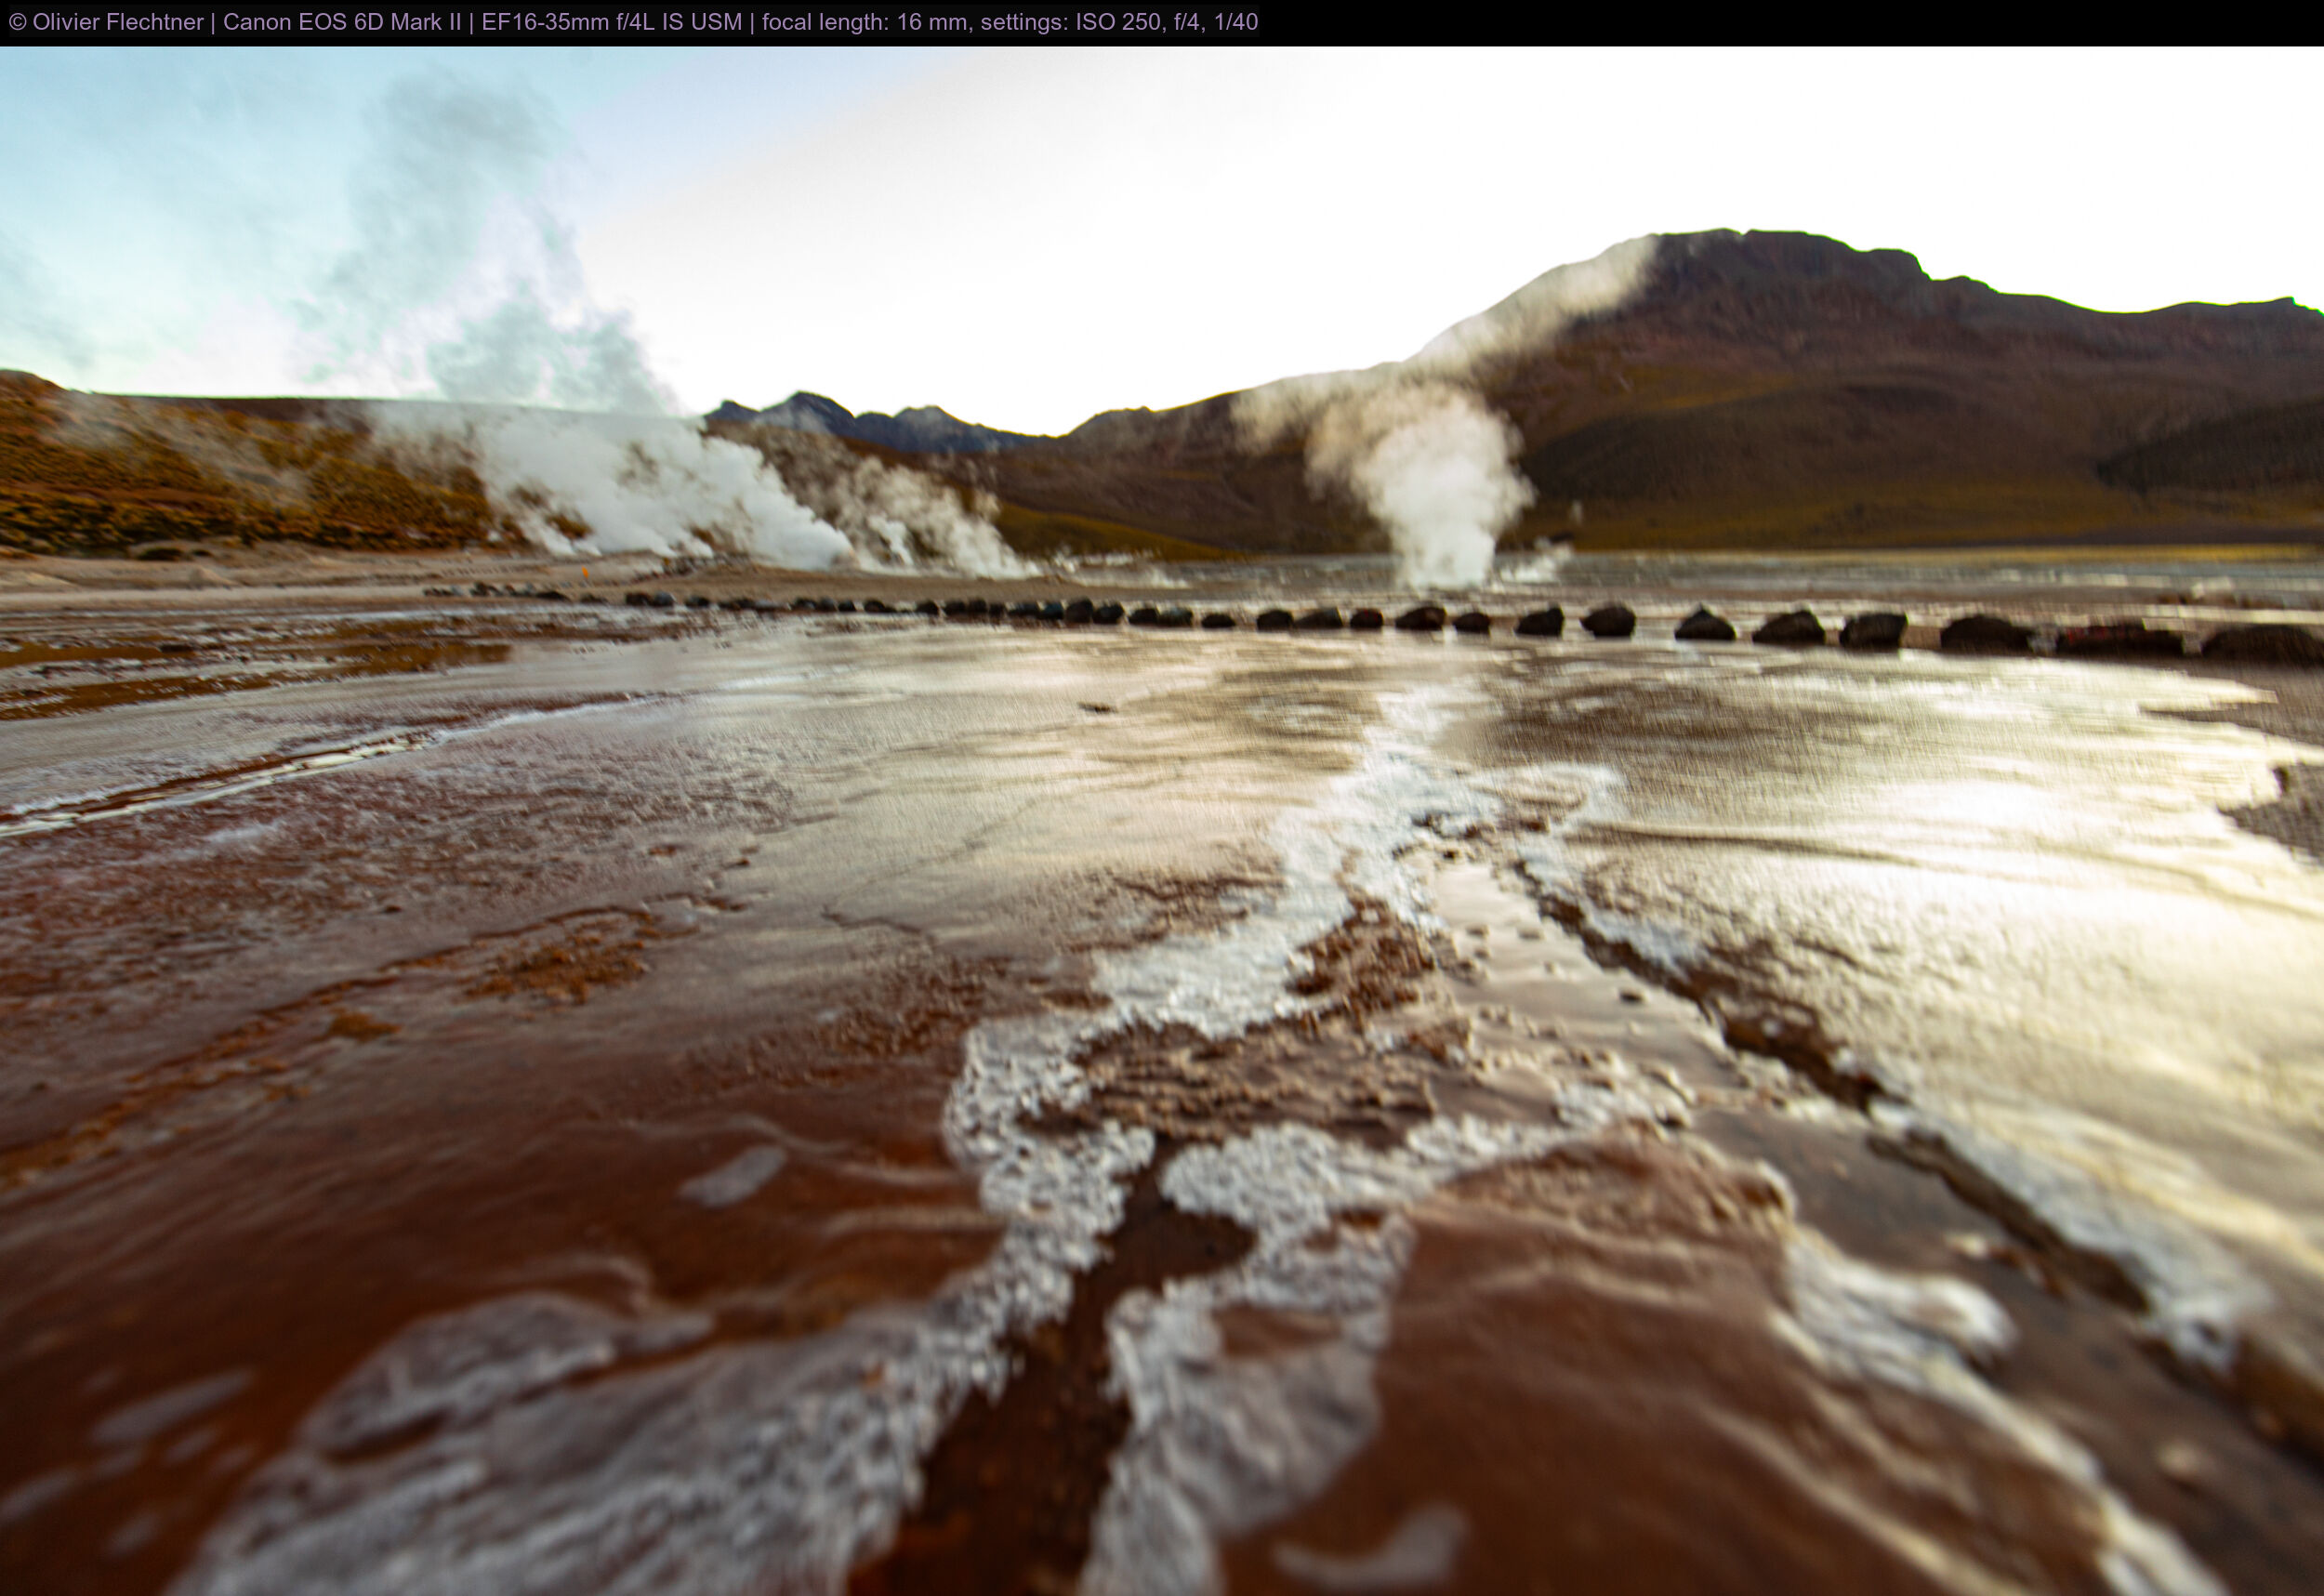Click the photo caption with camera settings
This screenshot has width=2324, height=1596.
(x=633, y=22)
